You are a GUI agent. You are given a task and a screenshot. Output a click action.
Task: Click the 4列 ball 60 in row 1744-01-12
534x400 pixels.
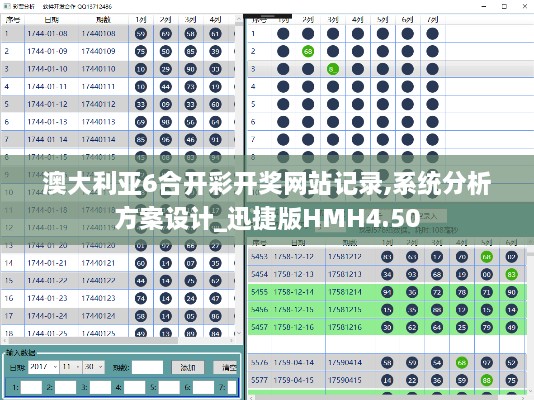click(x=215, y=104)
